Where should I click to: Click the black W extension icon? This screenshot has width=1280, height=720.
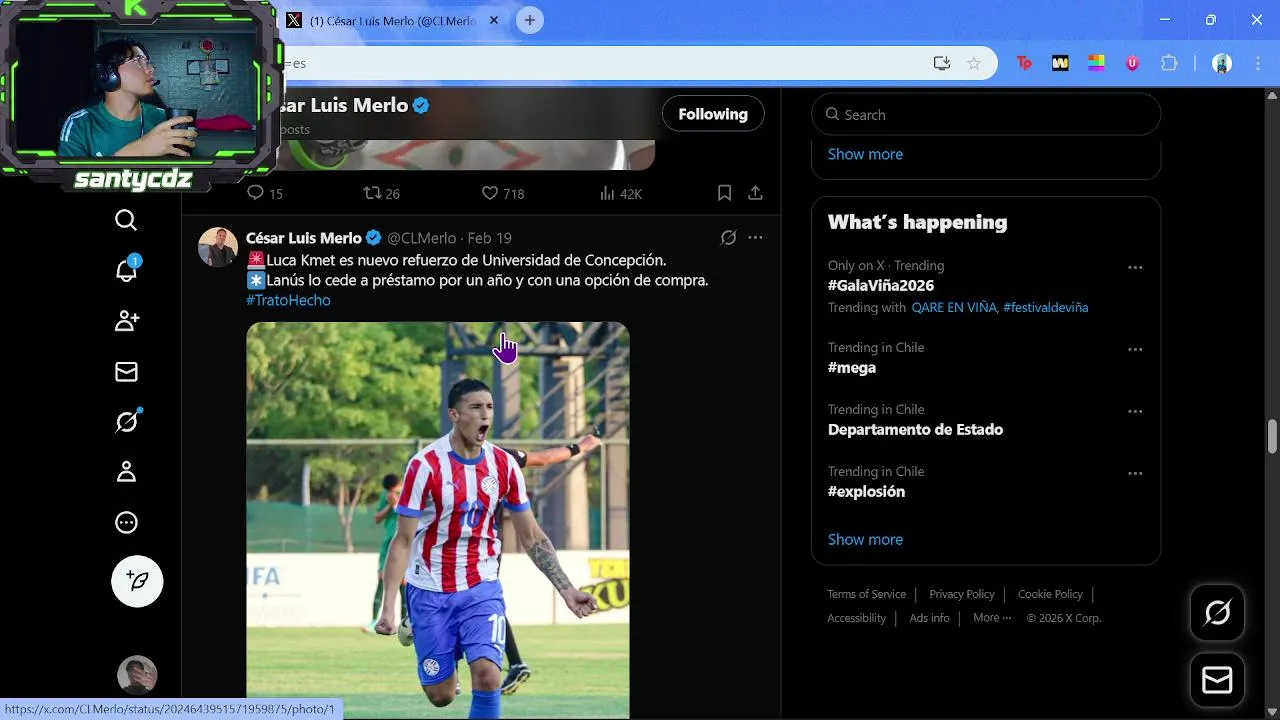[x=1060, y=63]
